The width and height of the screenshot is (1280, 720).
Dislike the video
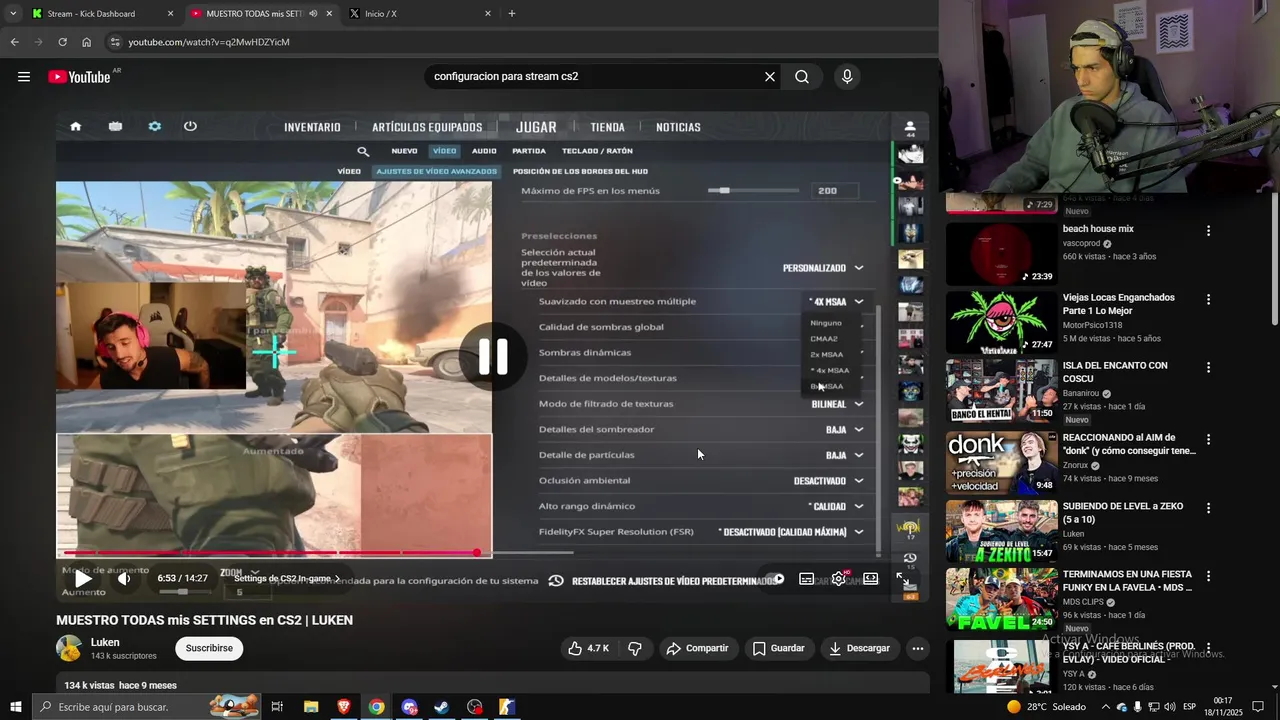pos(635,648)
